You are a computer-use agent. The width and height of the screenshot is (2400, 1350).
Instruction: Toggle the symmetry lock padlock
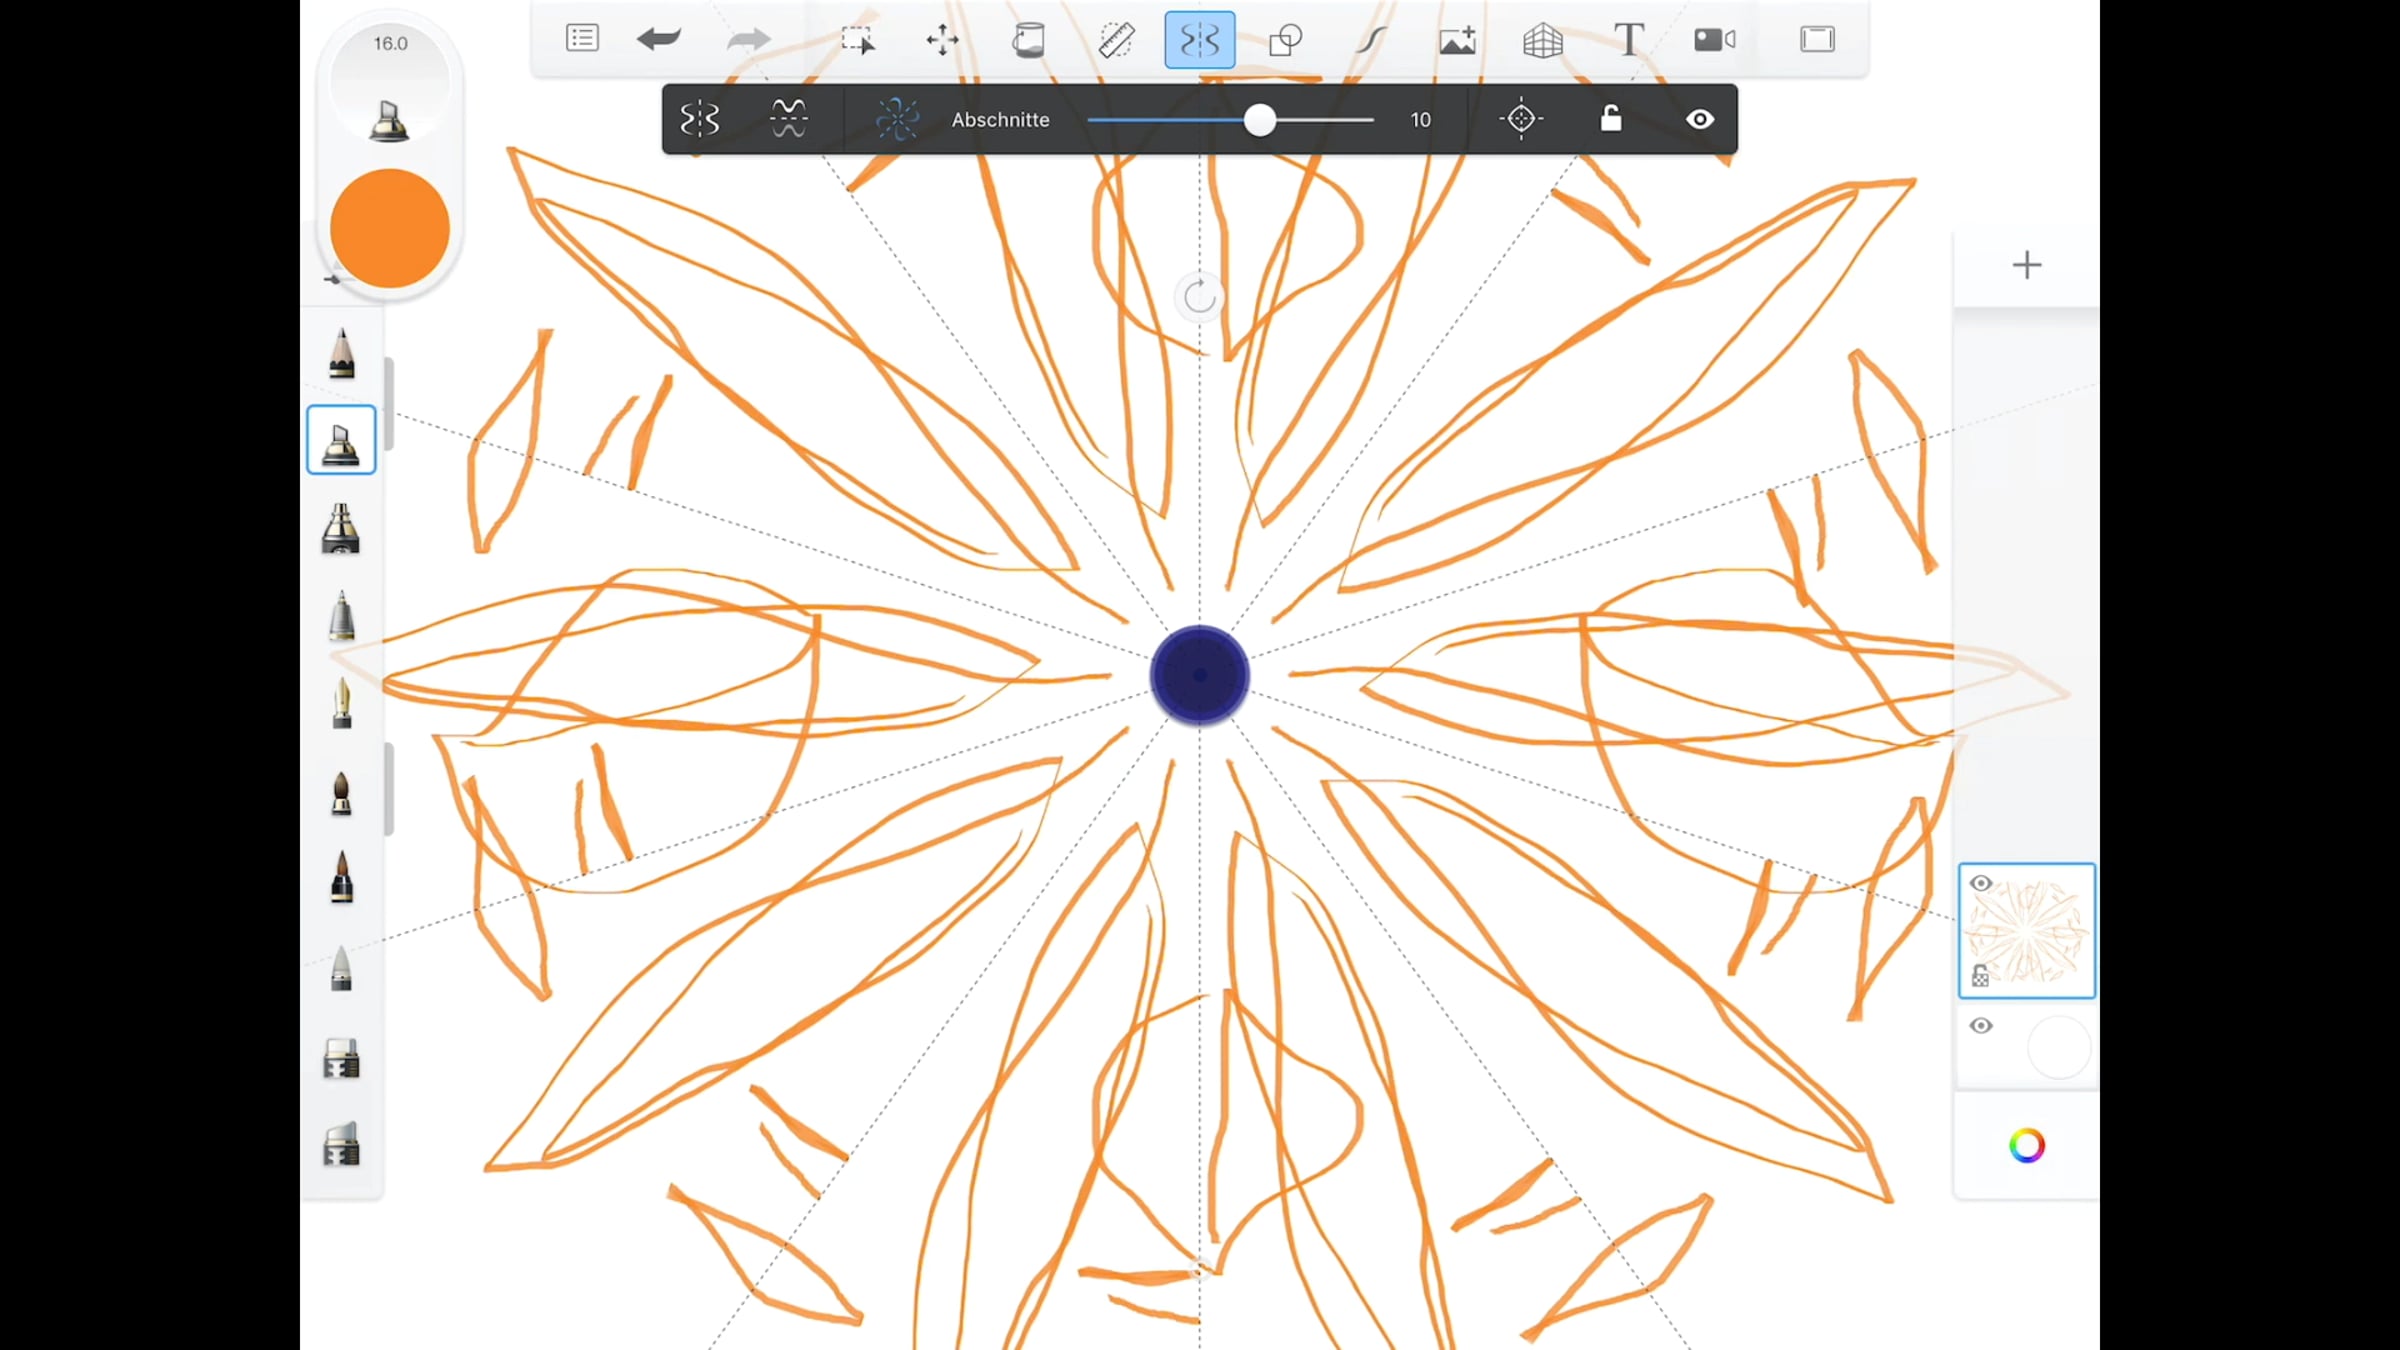pos(1610,119)
